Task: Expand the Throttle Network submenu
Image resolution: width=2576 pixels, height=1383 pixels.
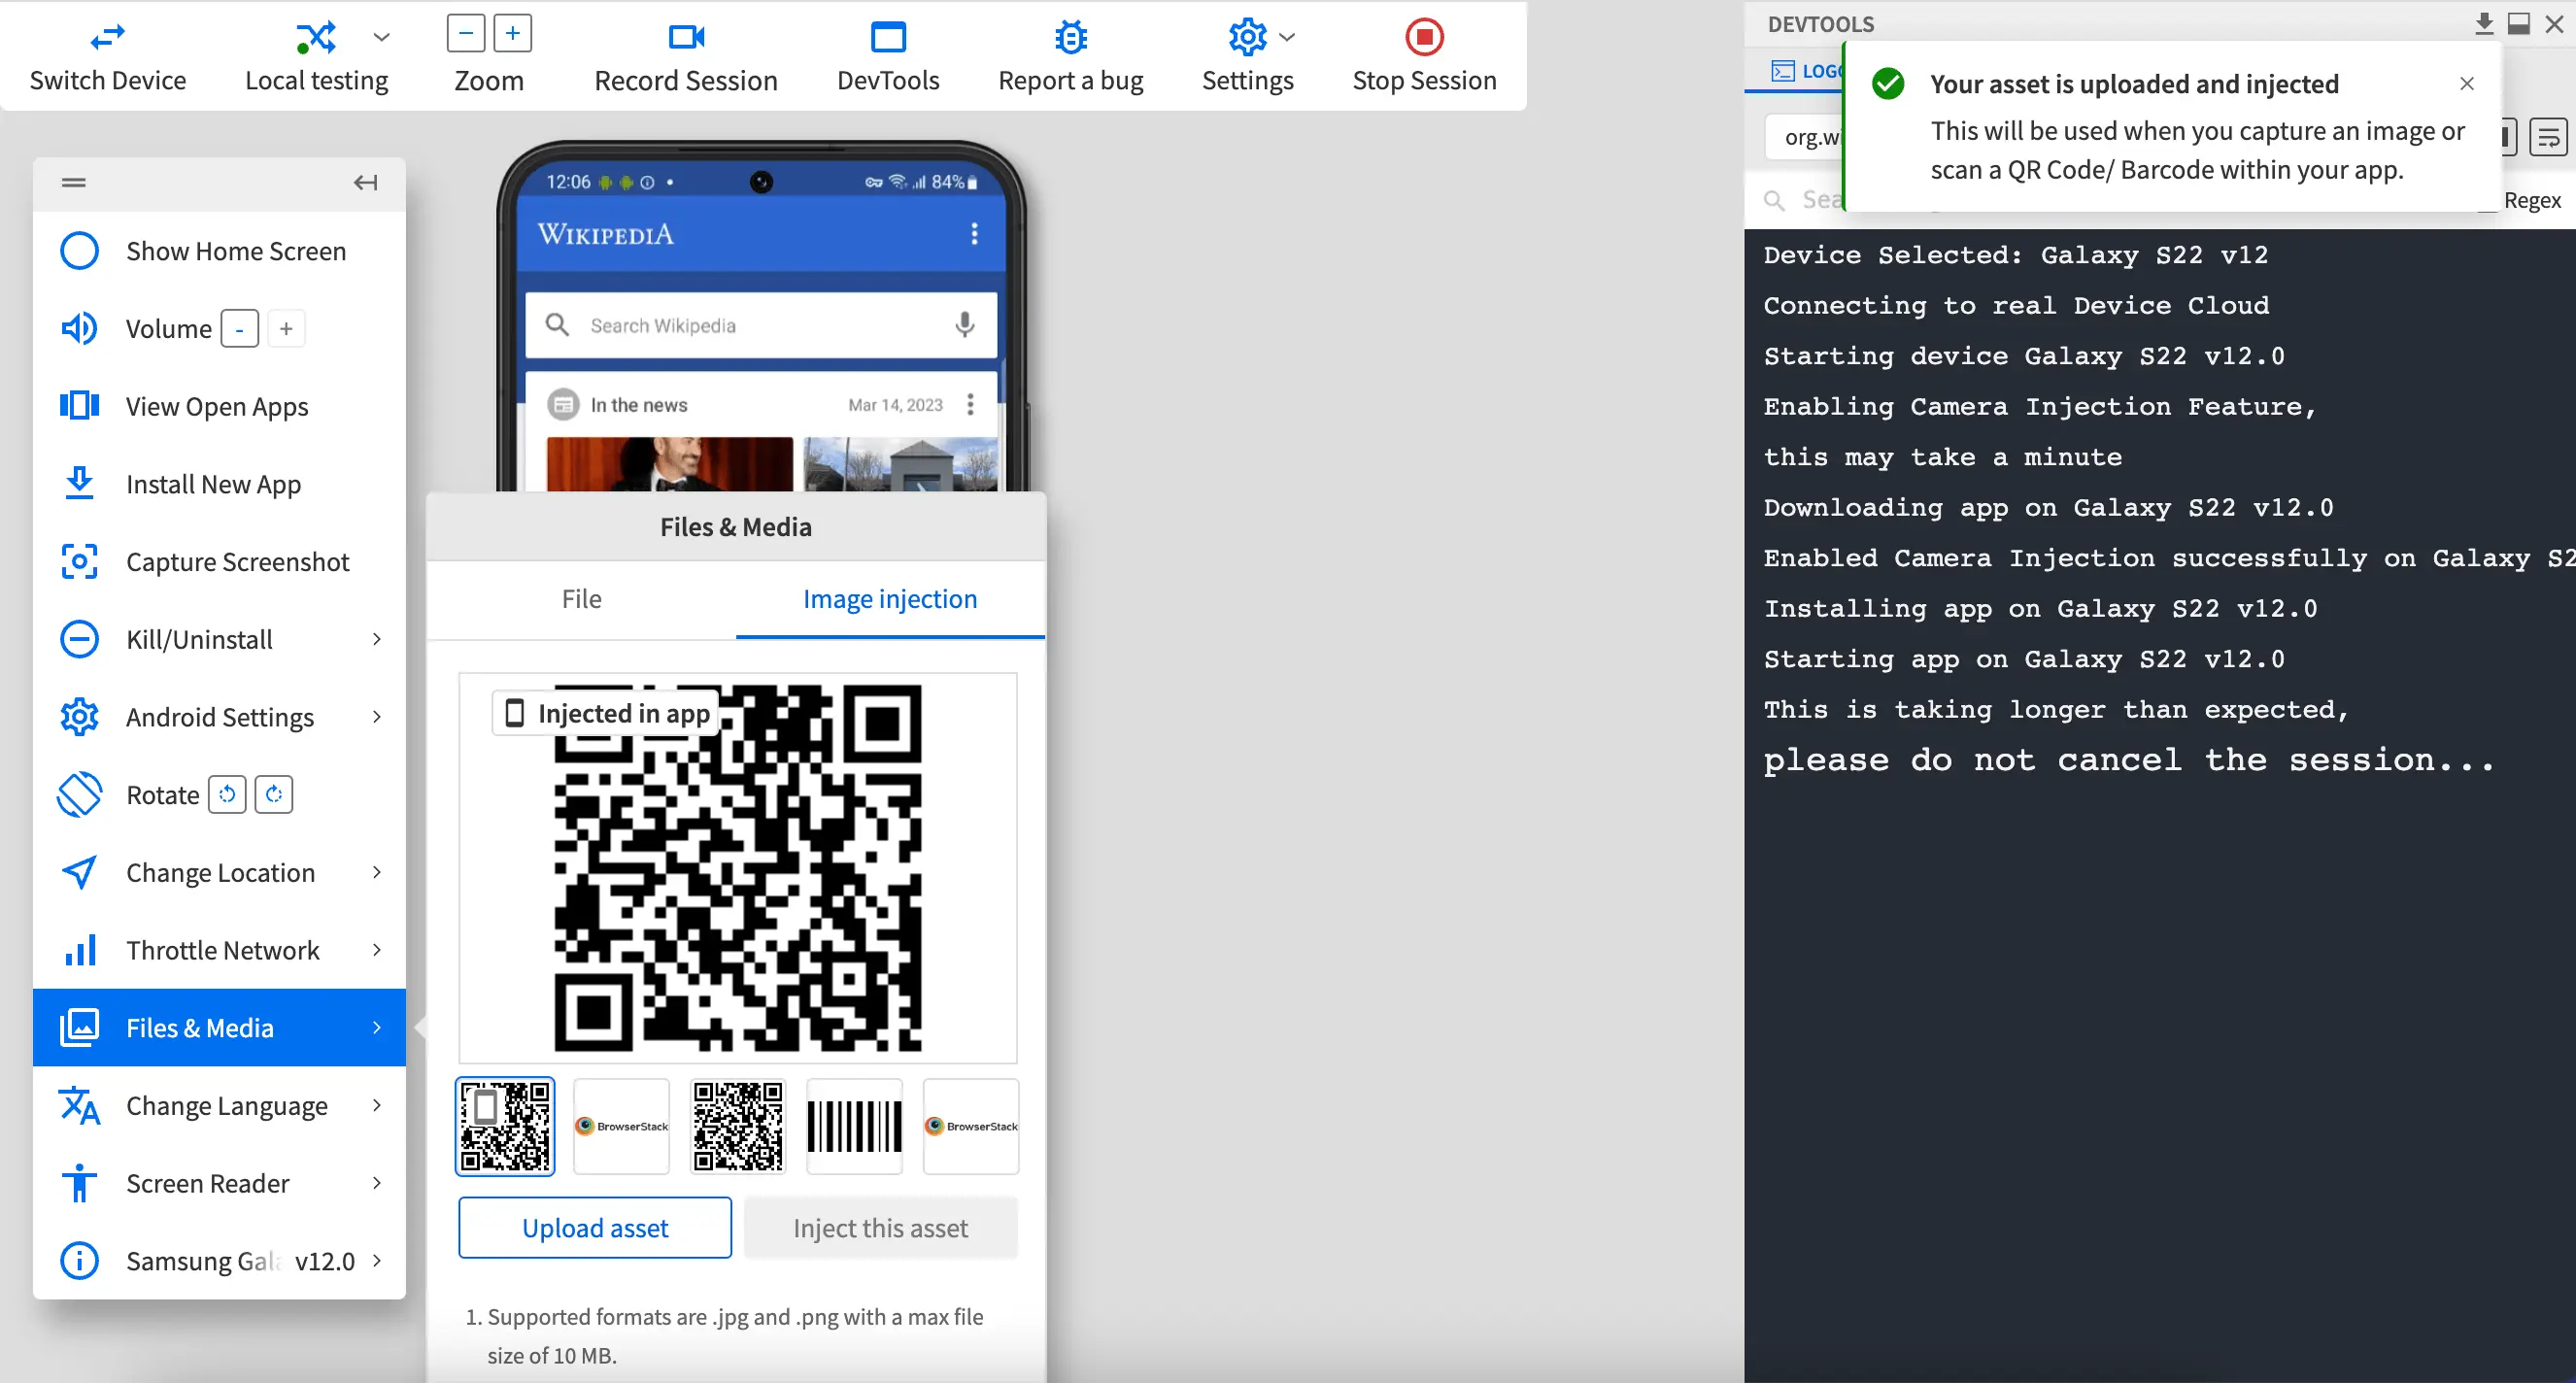Action: point(376,950)
